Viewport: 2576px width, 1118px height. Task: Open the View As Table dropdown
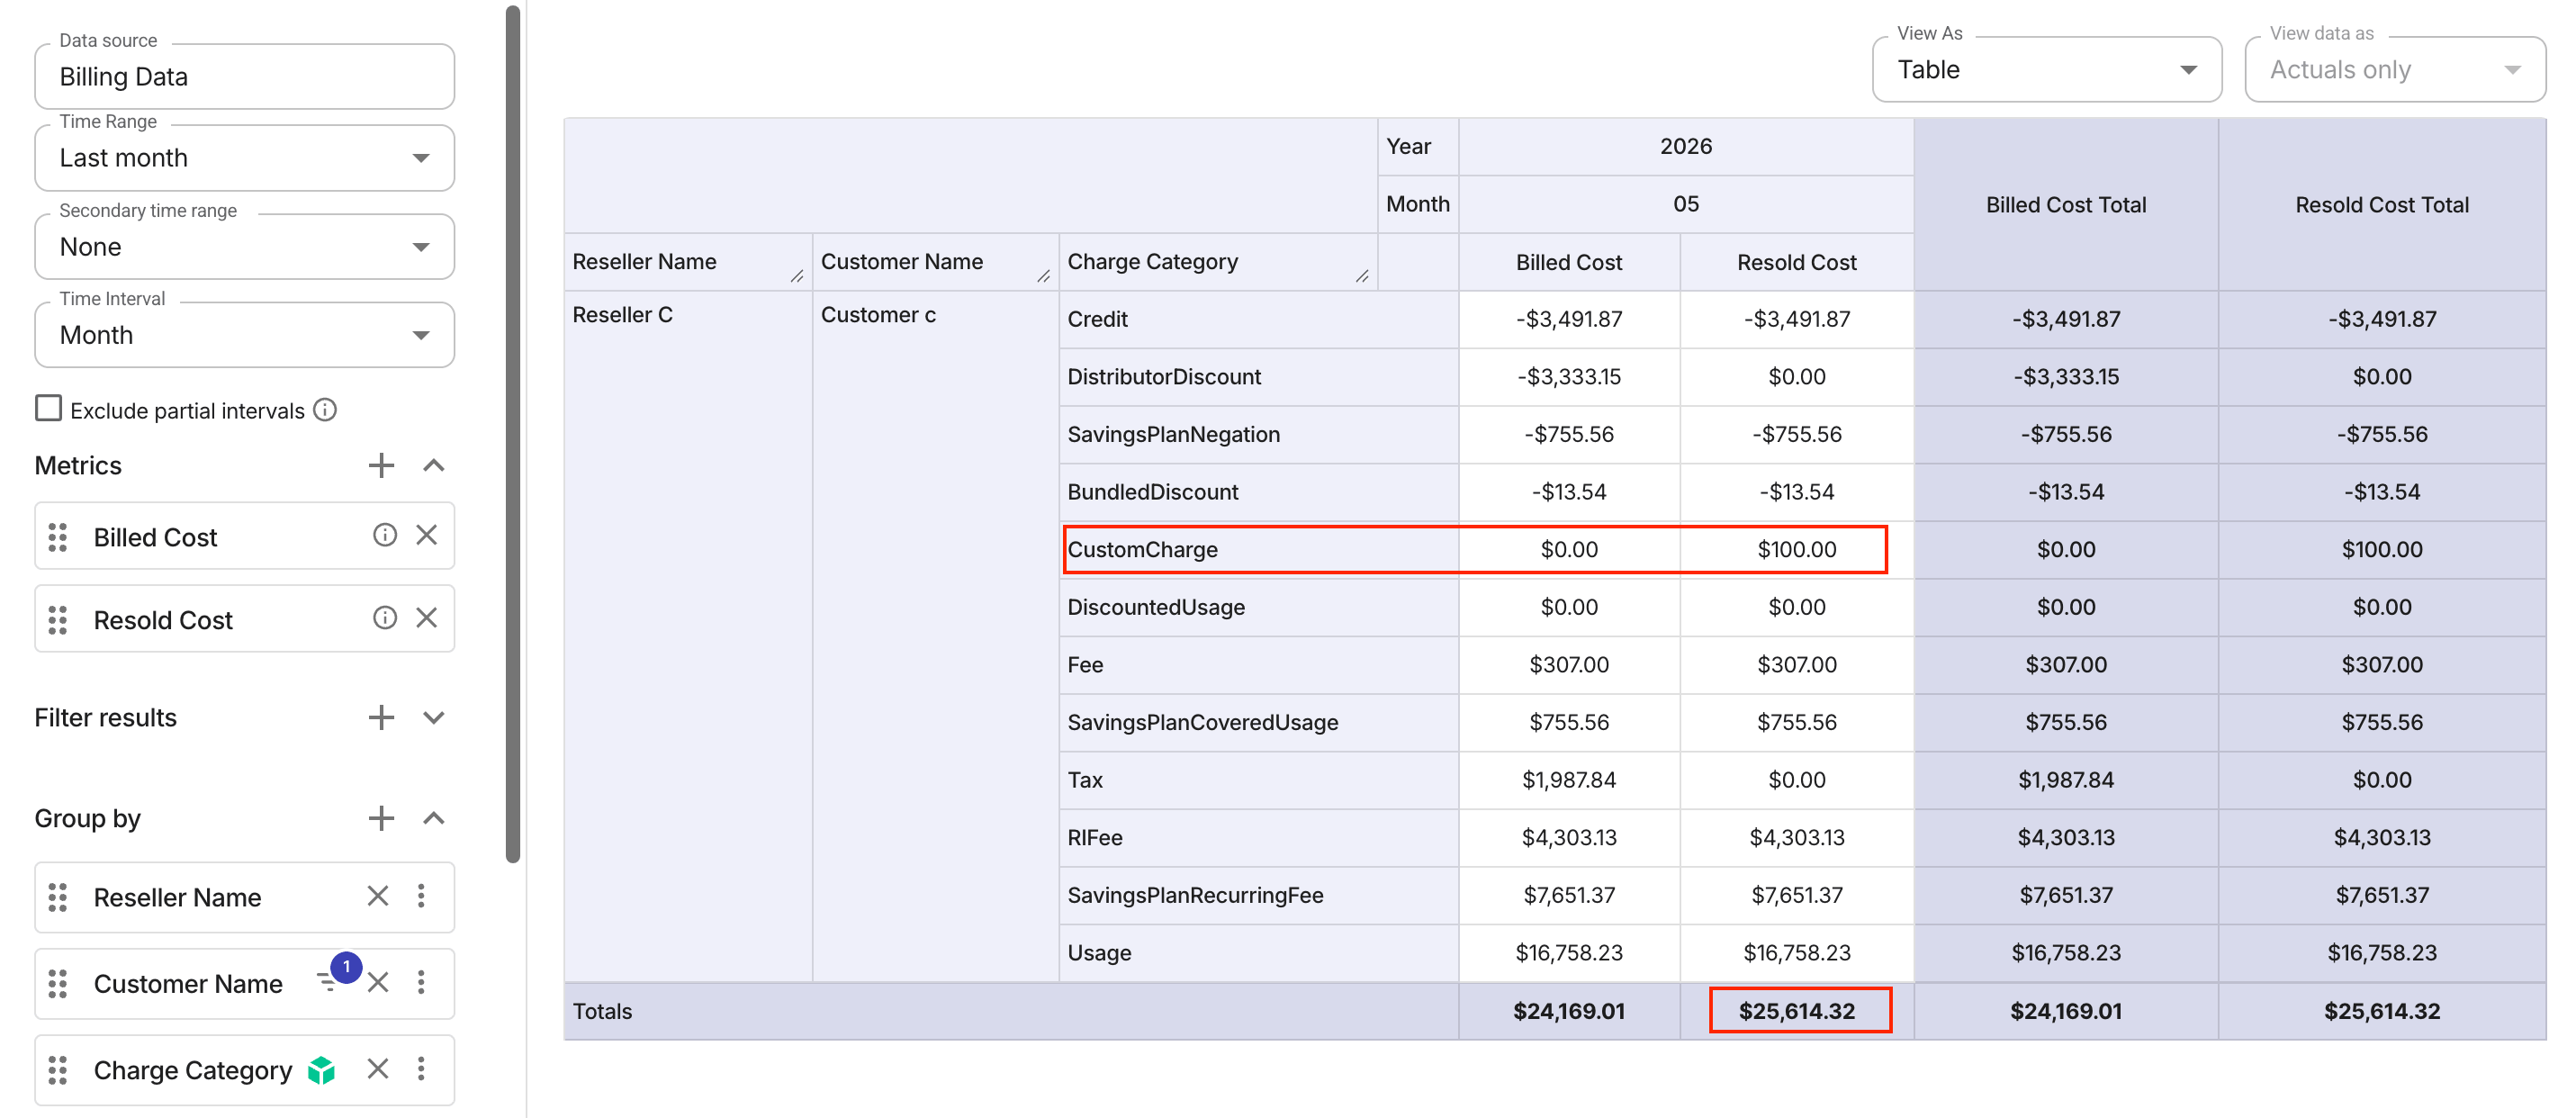tap(2047, 70)
